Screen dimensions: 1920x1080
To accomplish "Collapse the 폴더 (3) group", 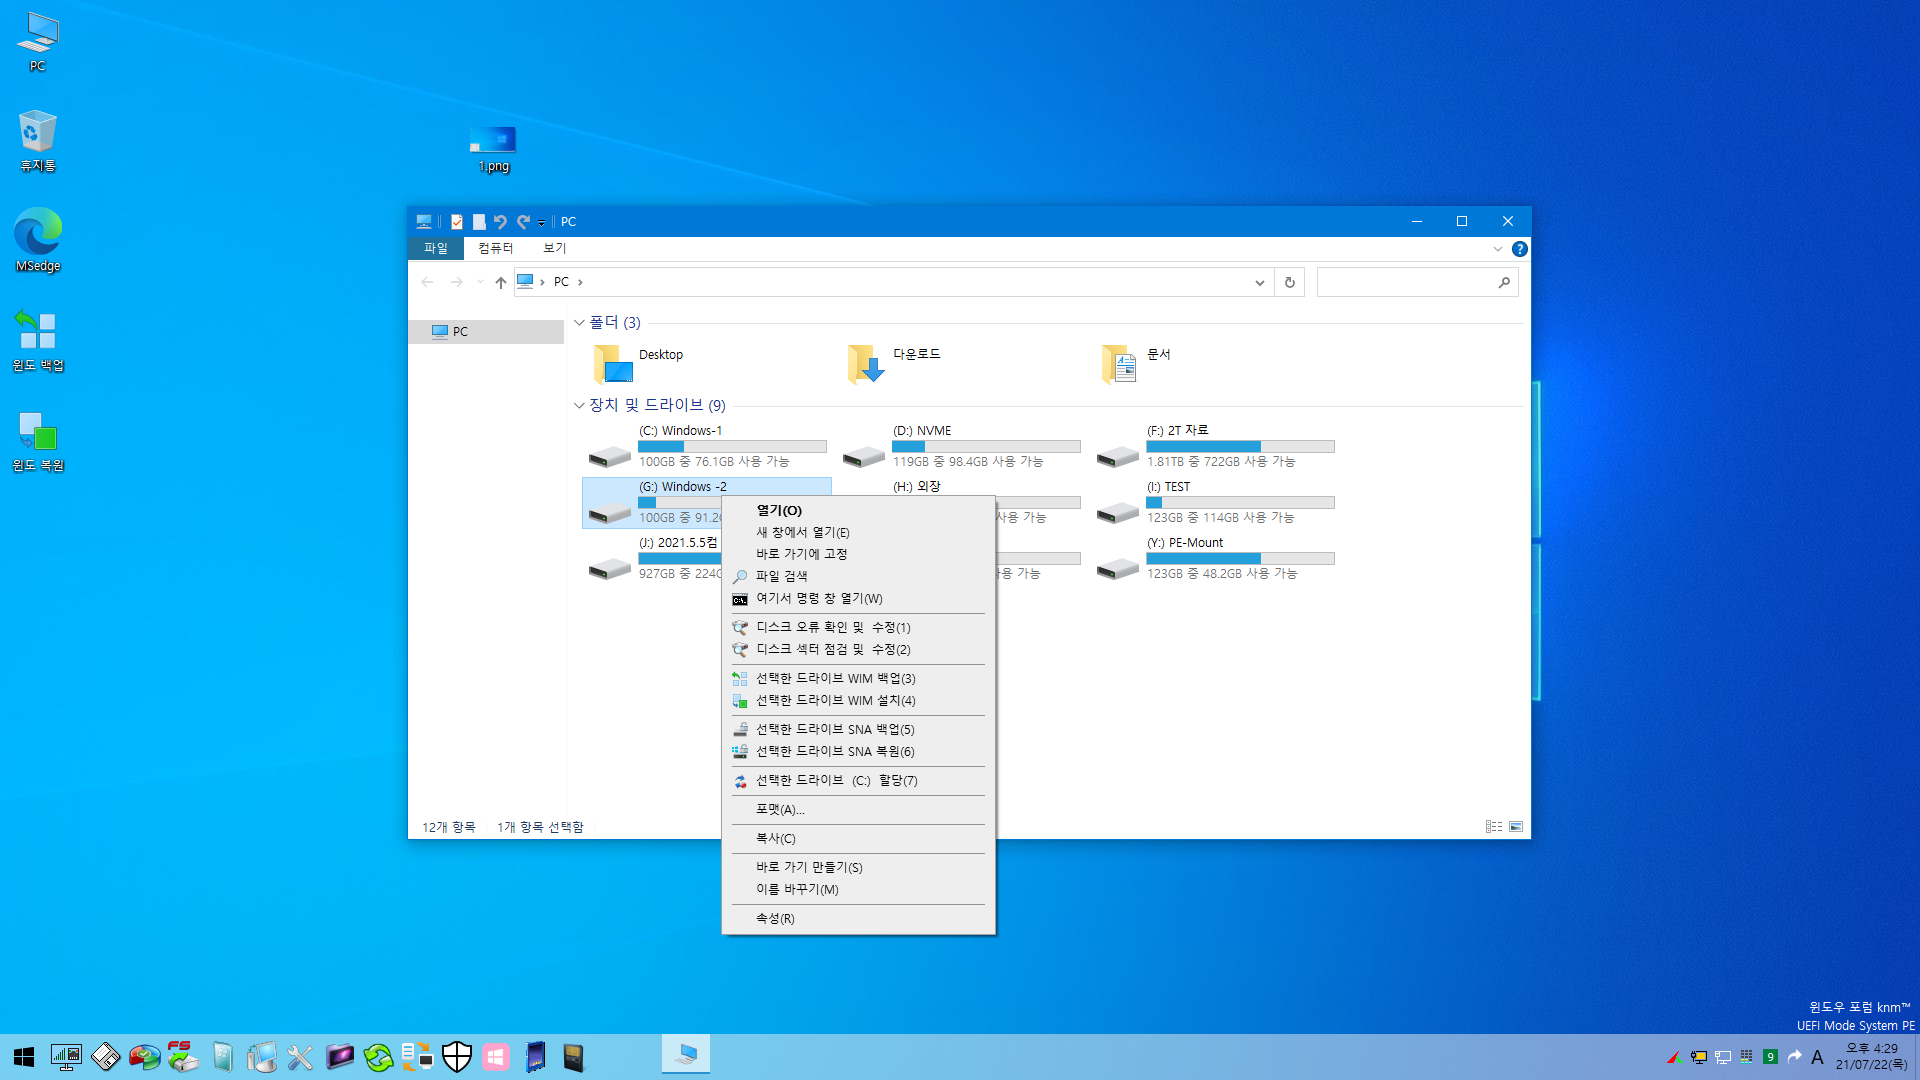I will [x=579, y=323].
